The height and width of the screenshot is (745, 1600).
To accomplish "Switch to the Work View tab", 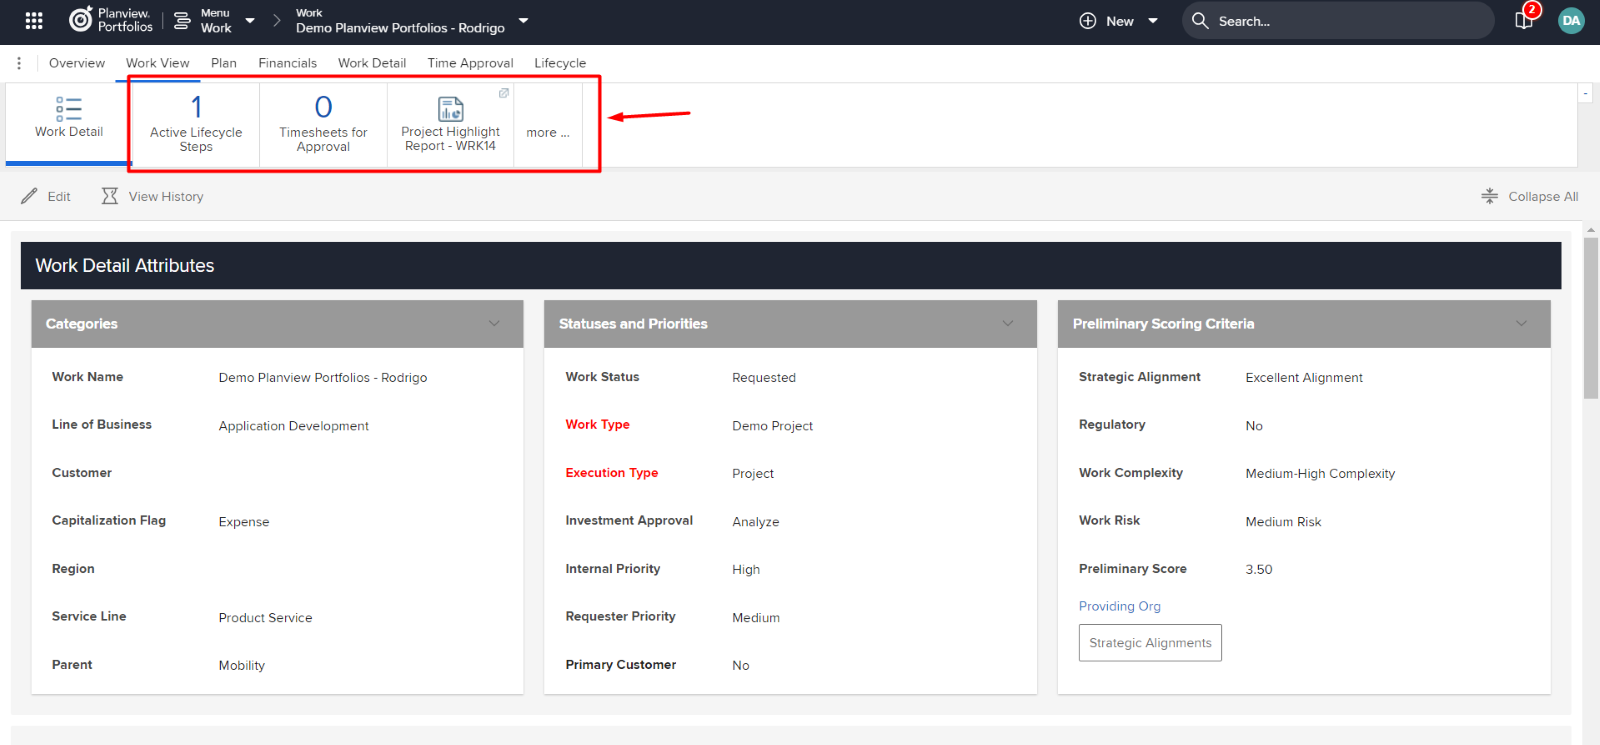I will coord(158,63).
